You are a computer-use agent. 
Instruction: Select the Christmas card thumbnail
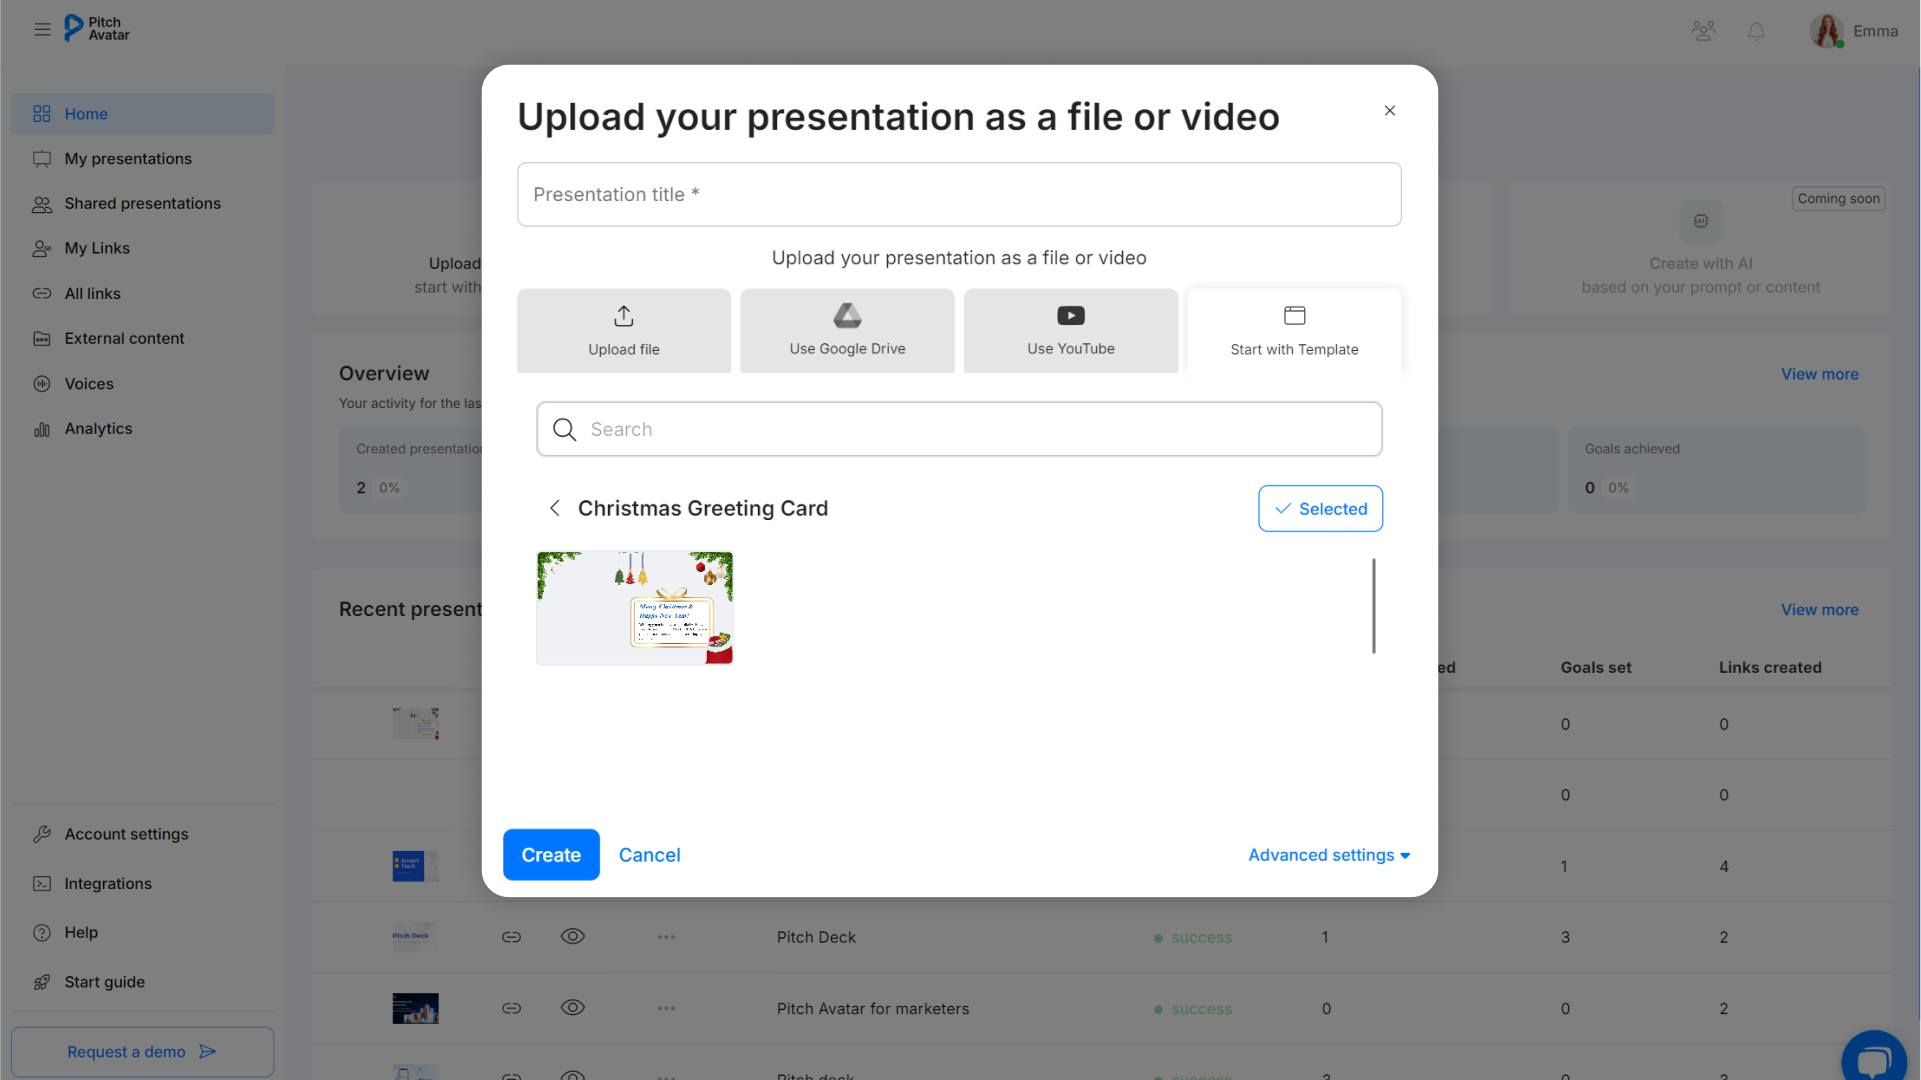tap(635, 608)
